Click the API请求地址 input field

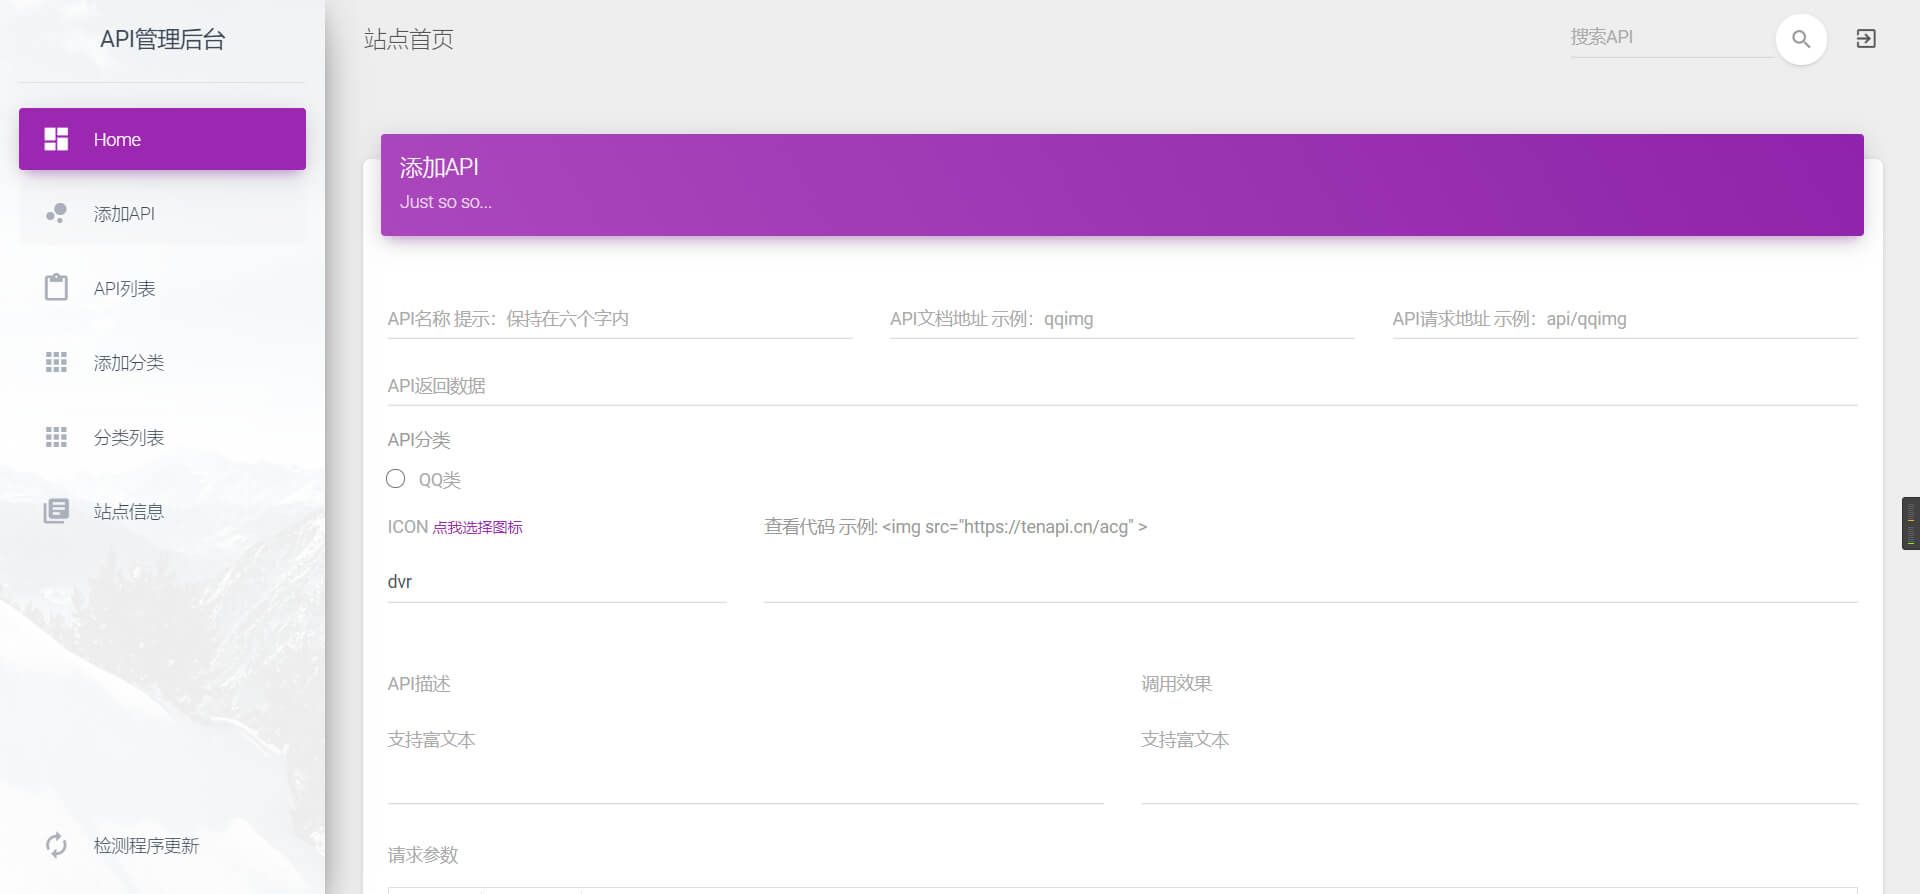point(1624,319)
